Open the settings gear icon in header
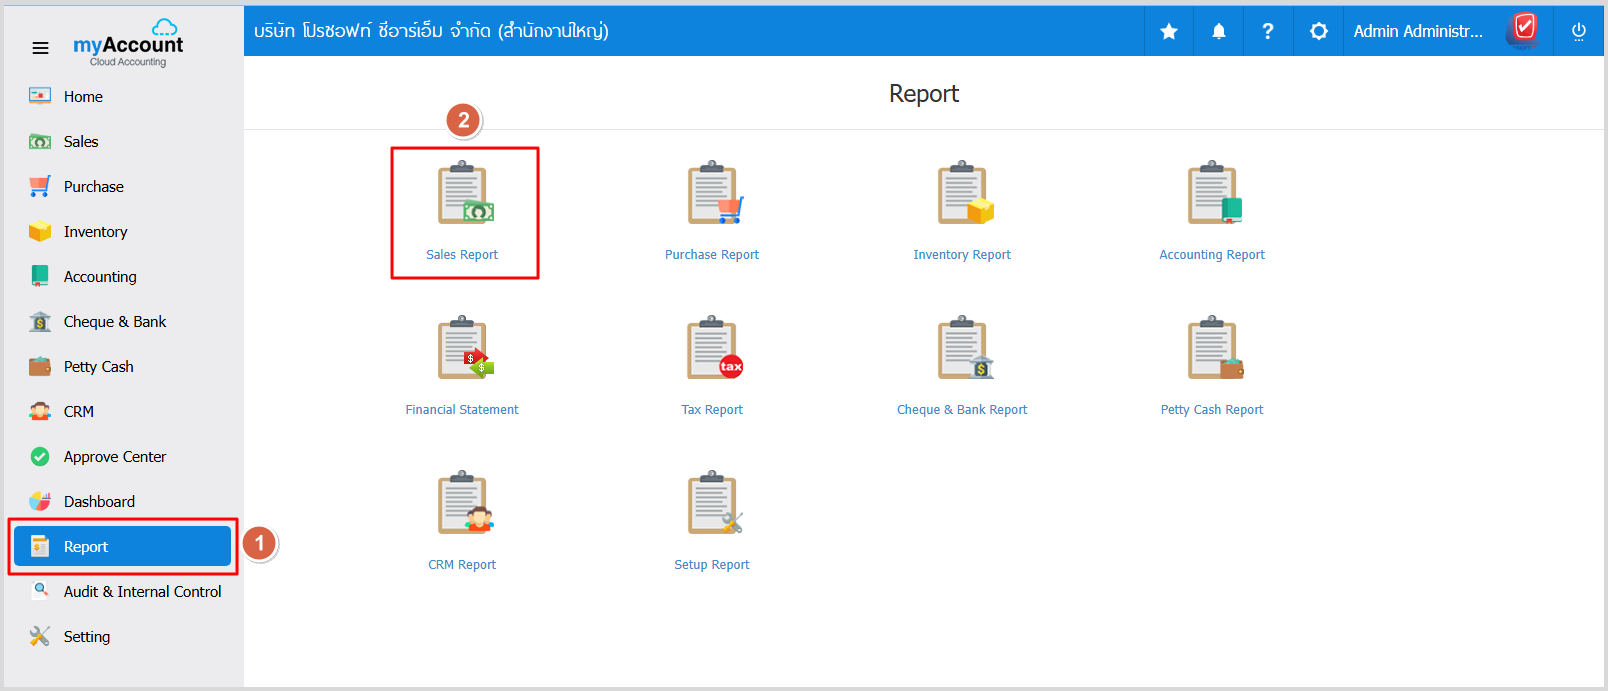Screen dimensions: 1608x691 point(1319,31)
